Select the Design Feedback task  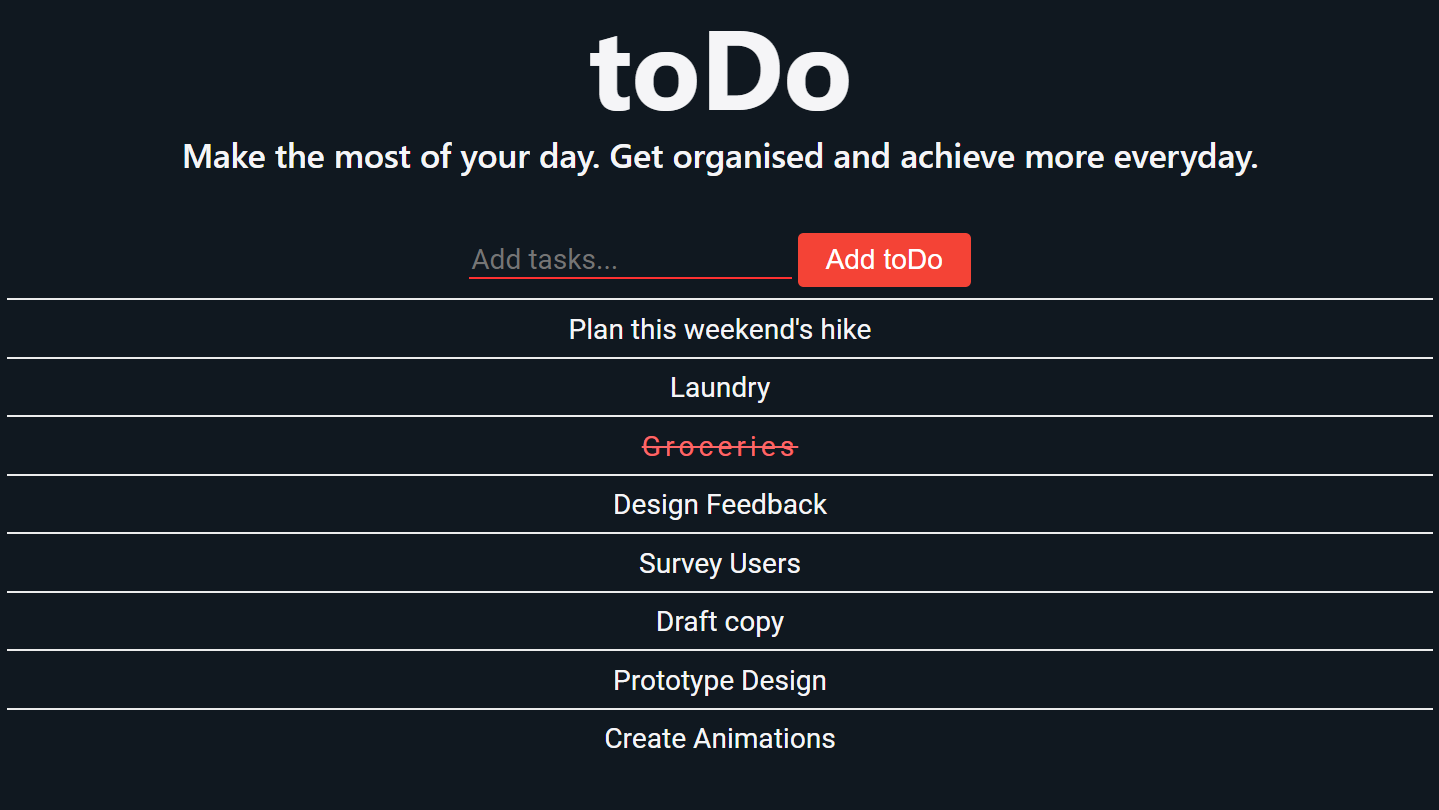[720, 504]
